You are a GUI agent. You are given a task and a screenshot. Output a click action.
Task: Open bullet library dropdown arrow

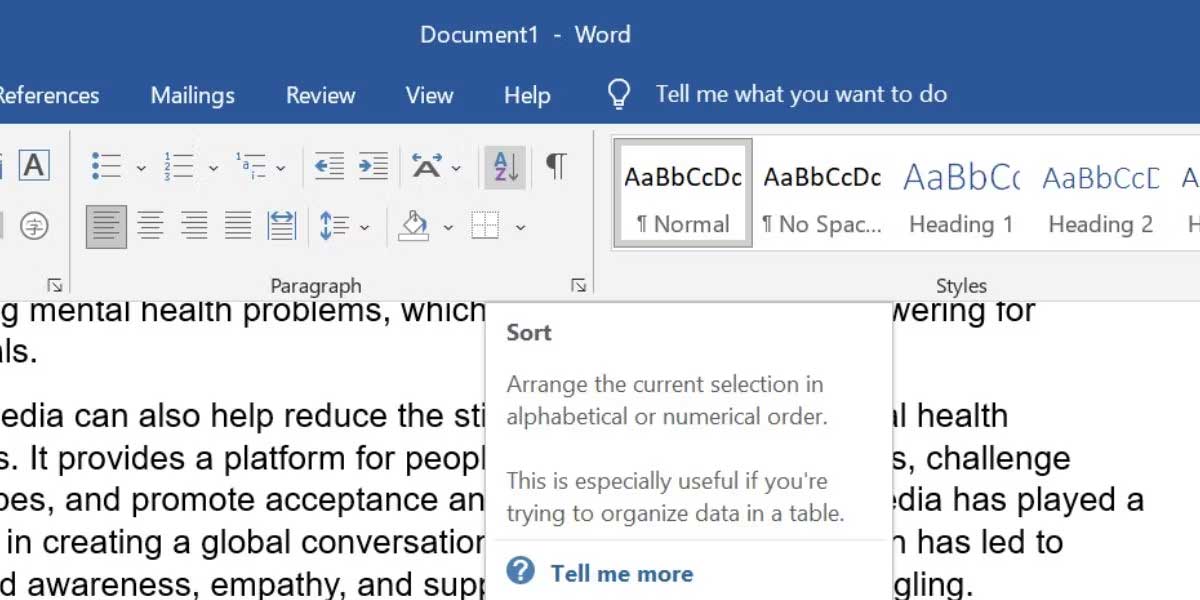(x=141, y=167)
